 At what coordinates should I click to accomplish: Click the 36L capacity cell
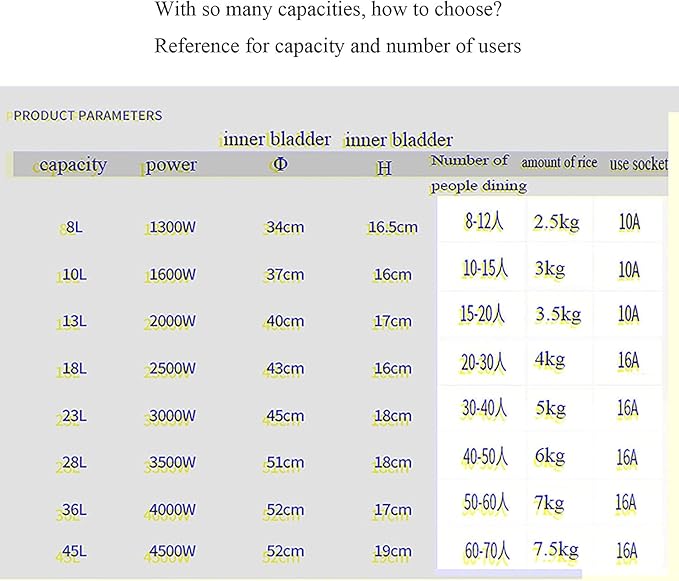74,510
